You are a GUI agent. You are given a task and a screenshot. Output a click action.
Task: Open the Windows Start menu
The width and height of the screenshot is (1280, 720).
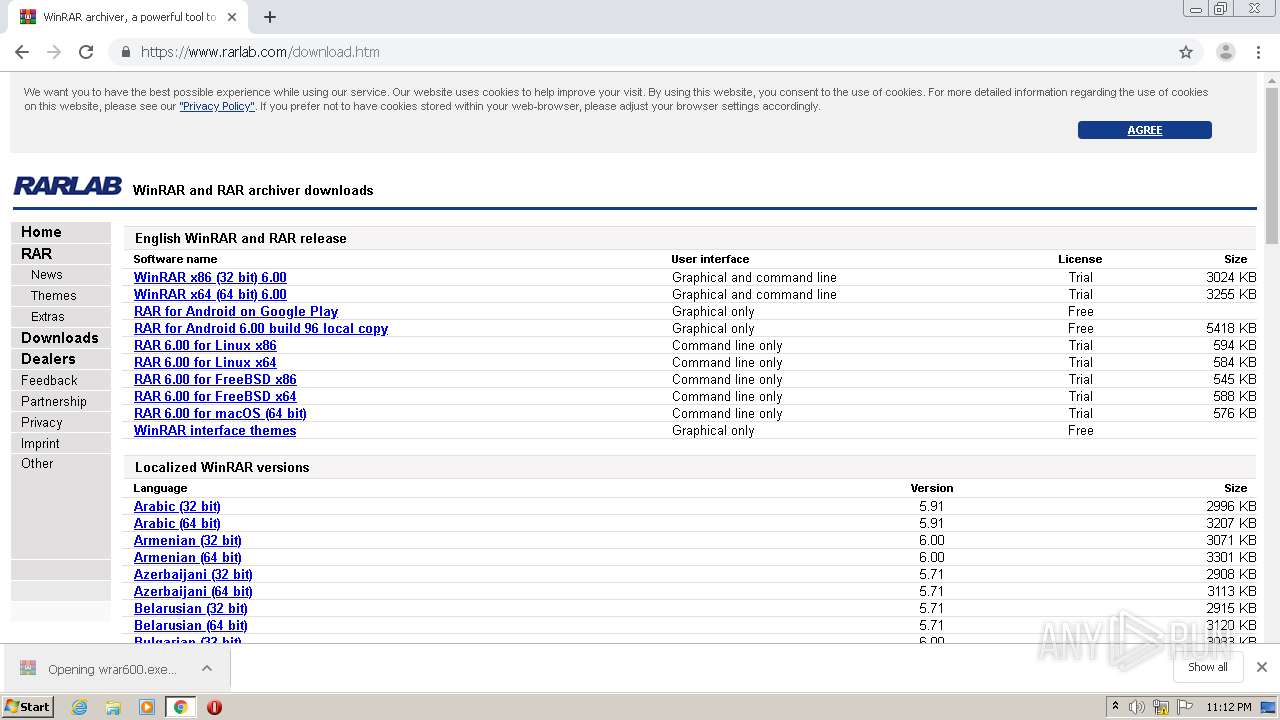[x=27, y=706]
